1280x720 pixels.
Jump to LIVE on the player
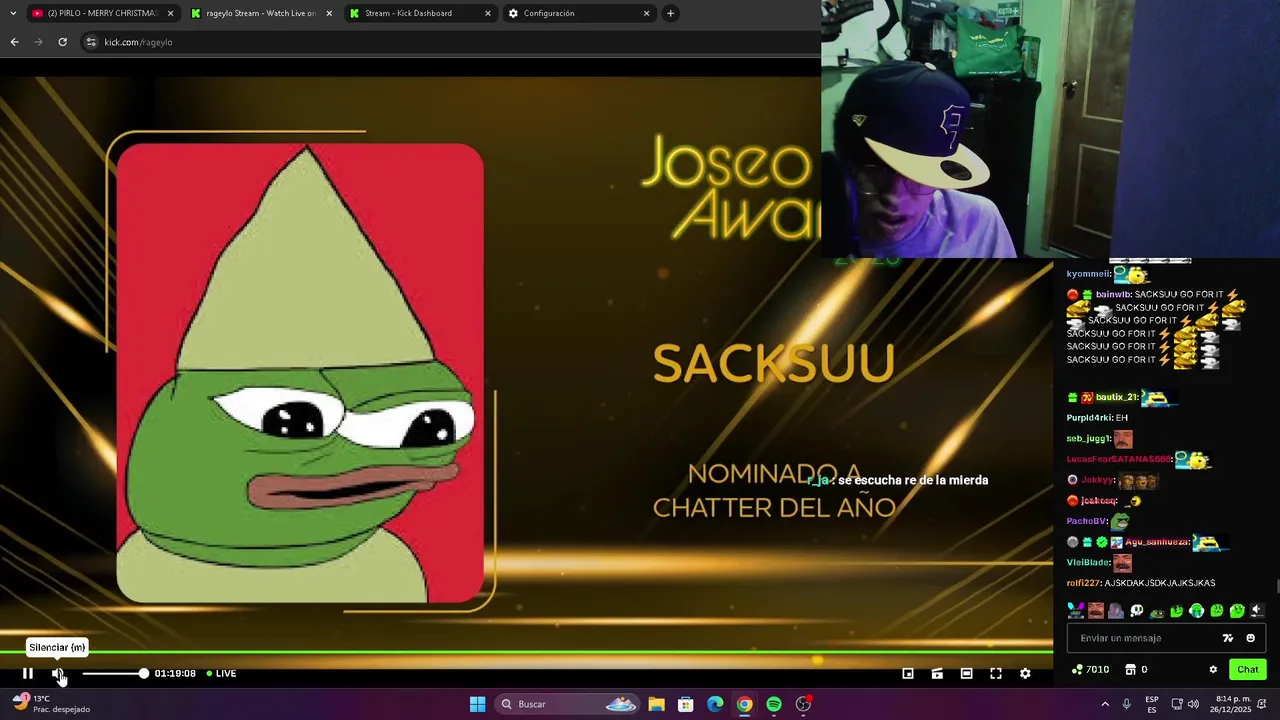pyautogui.click(x=221, y=674)
